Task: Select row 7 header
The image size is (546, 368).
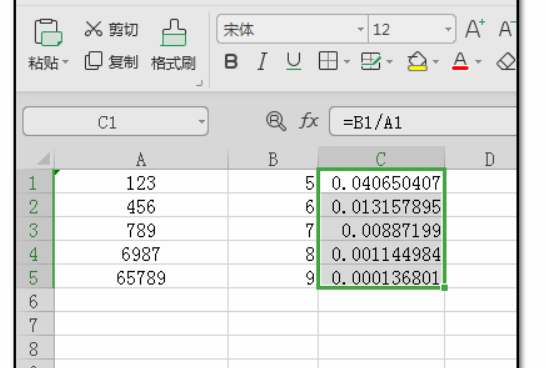Action: 35,324
